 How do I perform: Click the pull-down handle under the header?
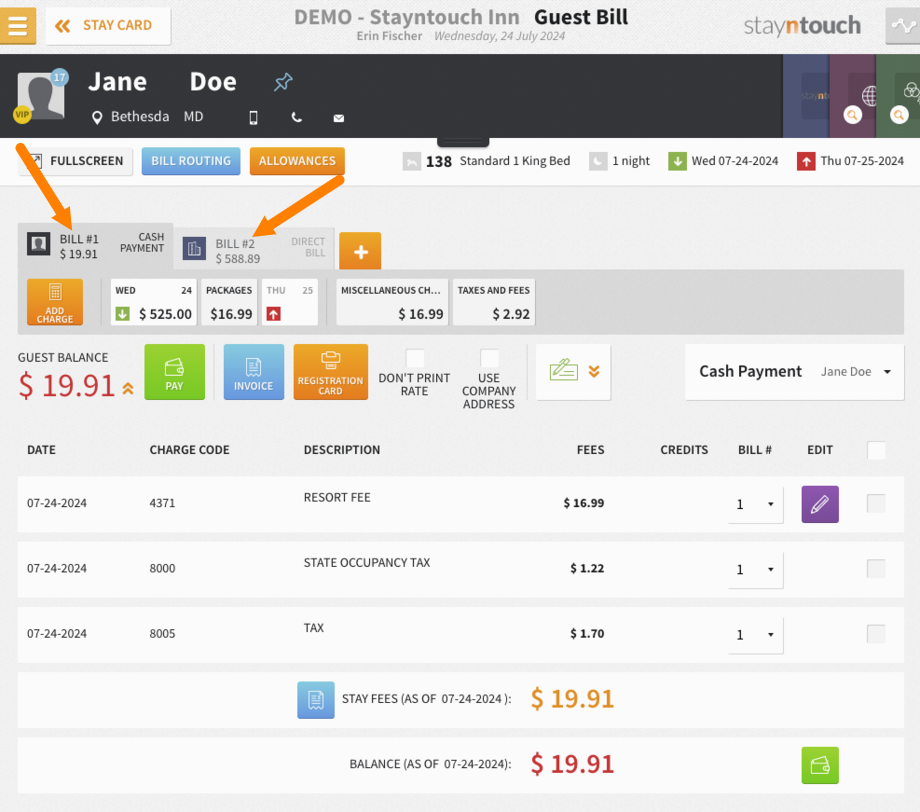click(x=464, y=142)
